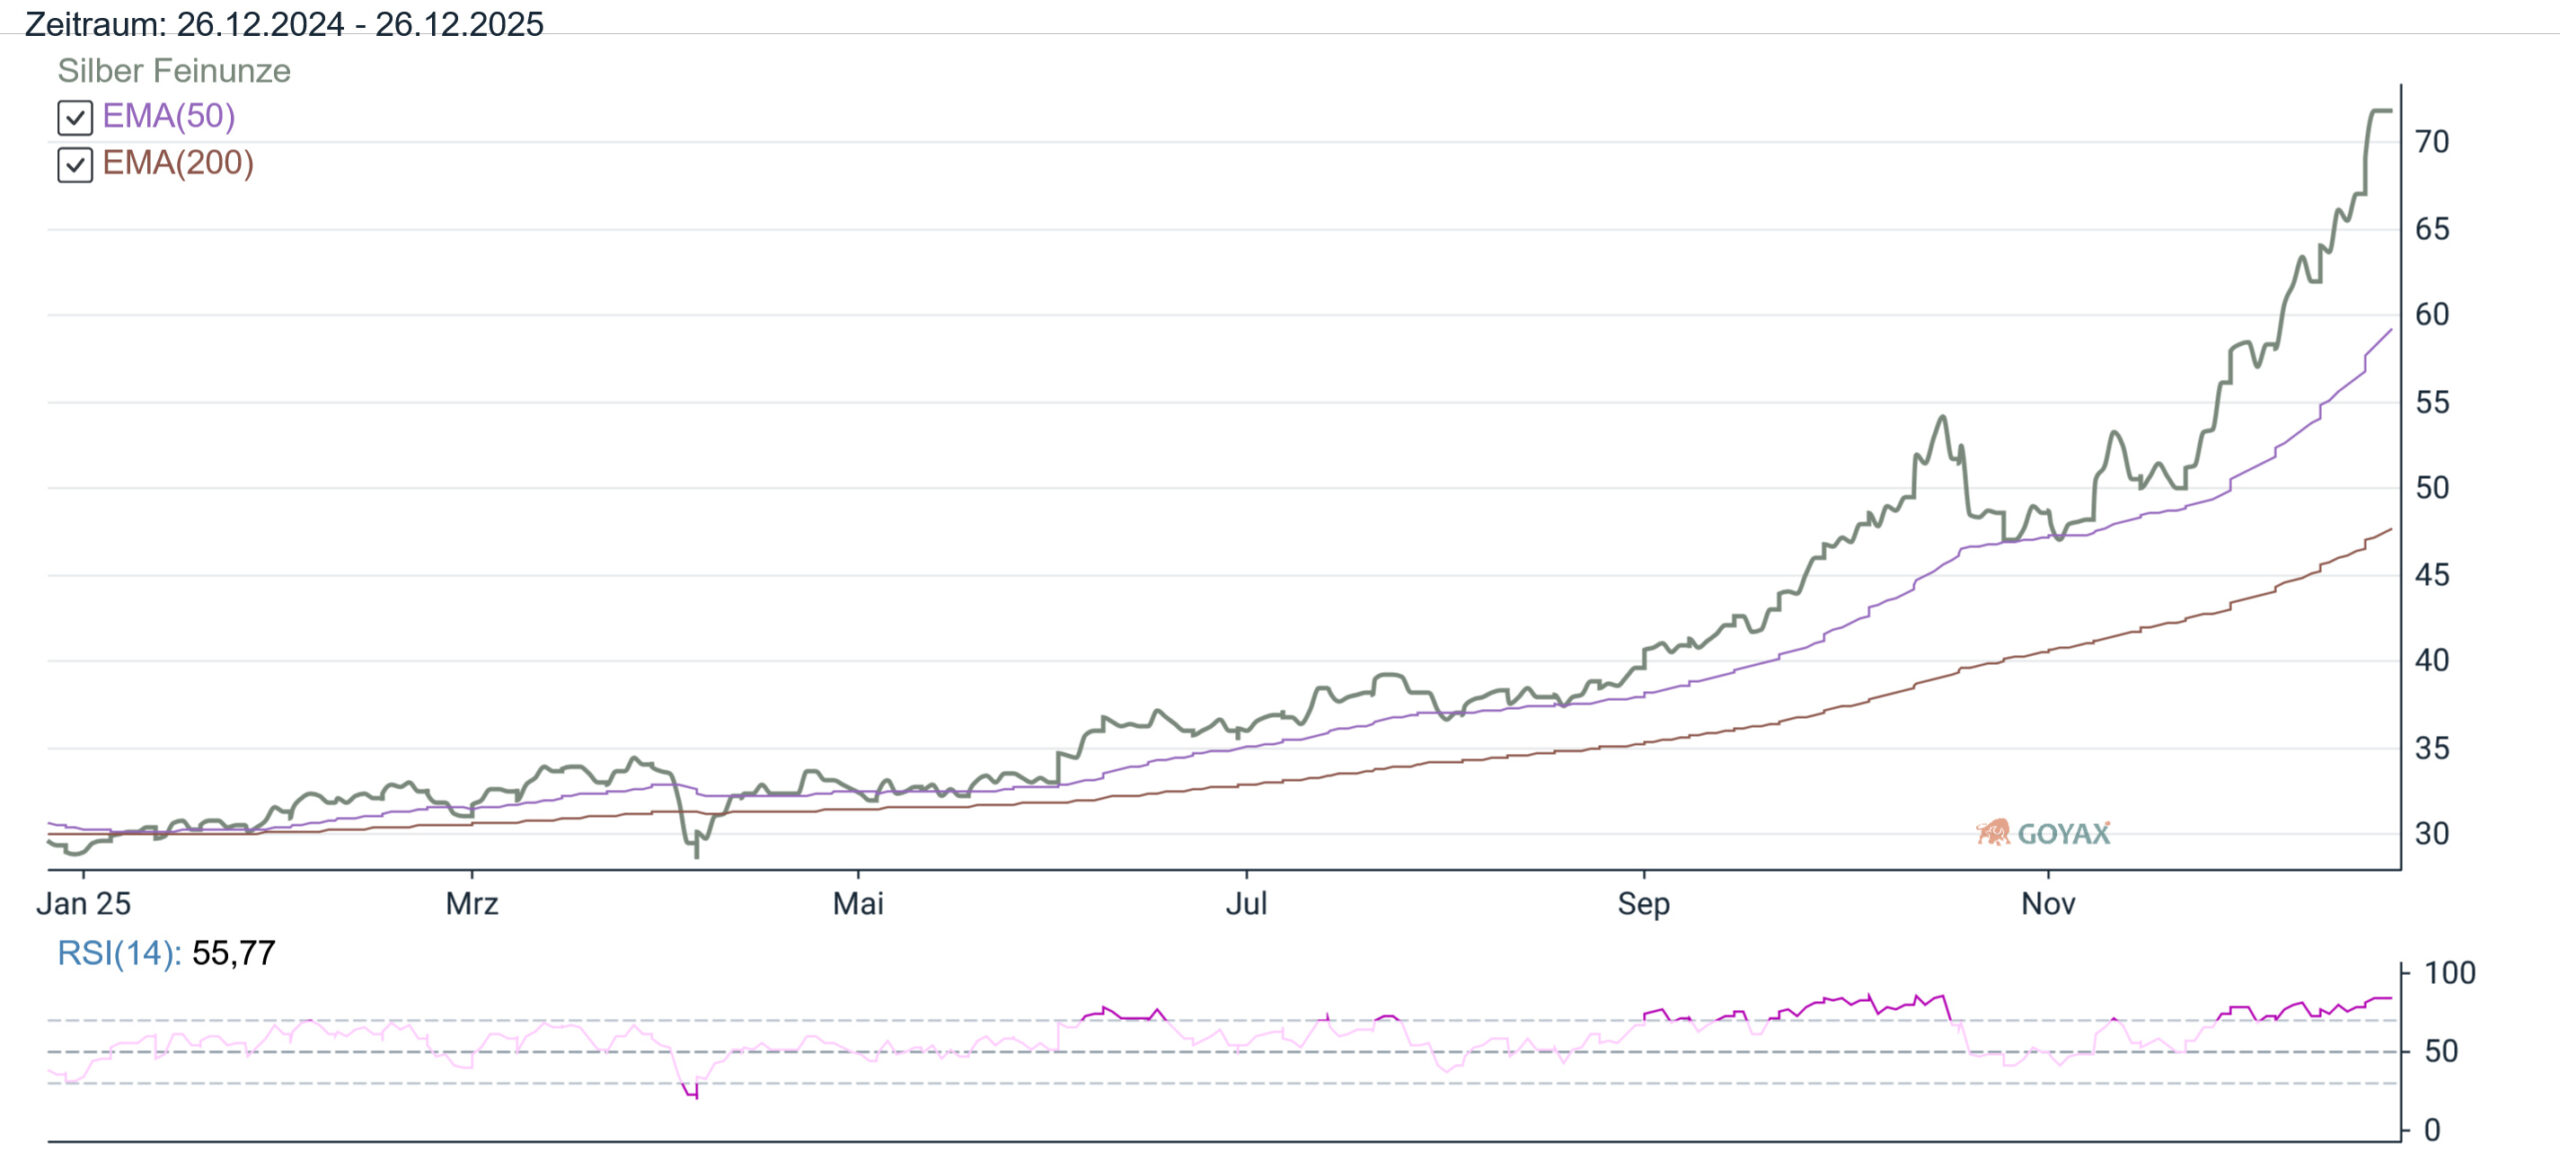The height and width of the screenshot is (1152, 2560).
Task: Click the GOYAX watermark text
Action: coord(2063,833)
